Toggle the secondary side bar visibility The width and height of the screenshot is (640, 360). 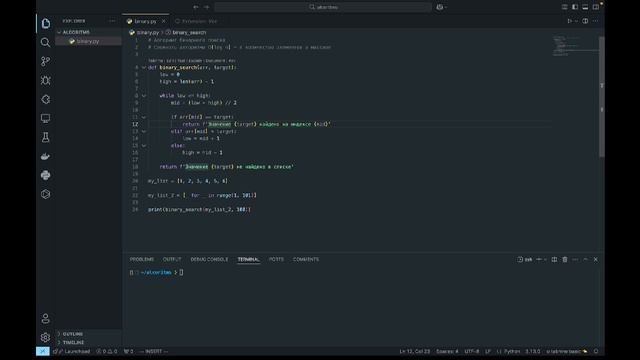[596, 7]
